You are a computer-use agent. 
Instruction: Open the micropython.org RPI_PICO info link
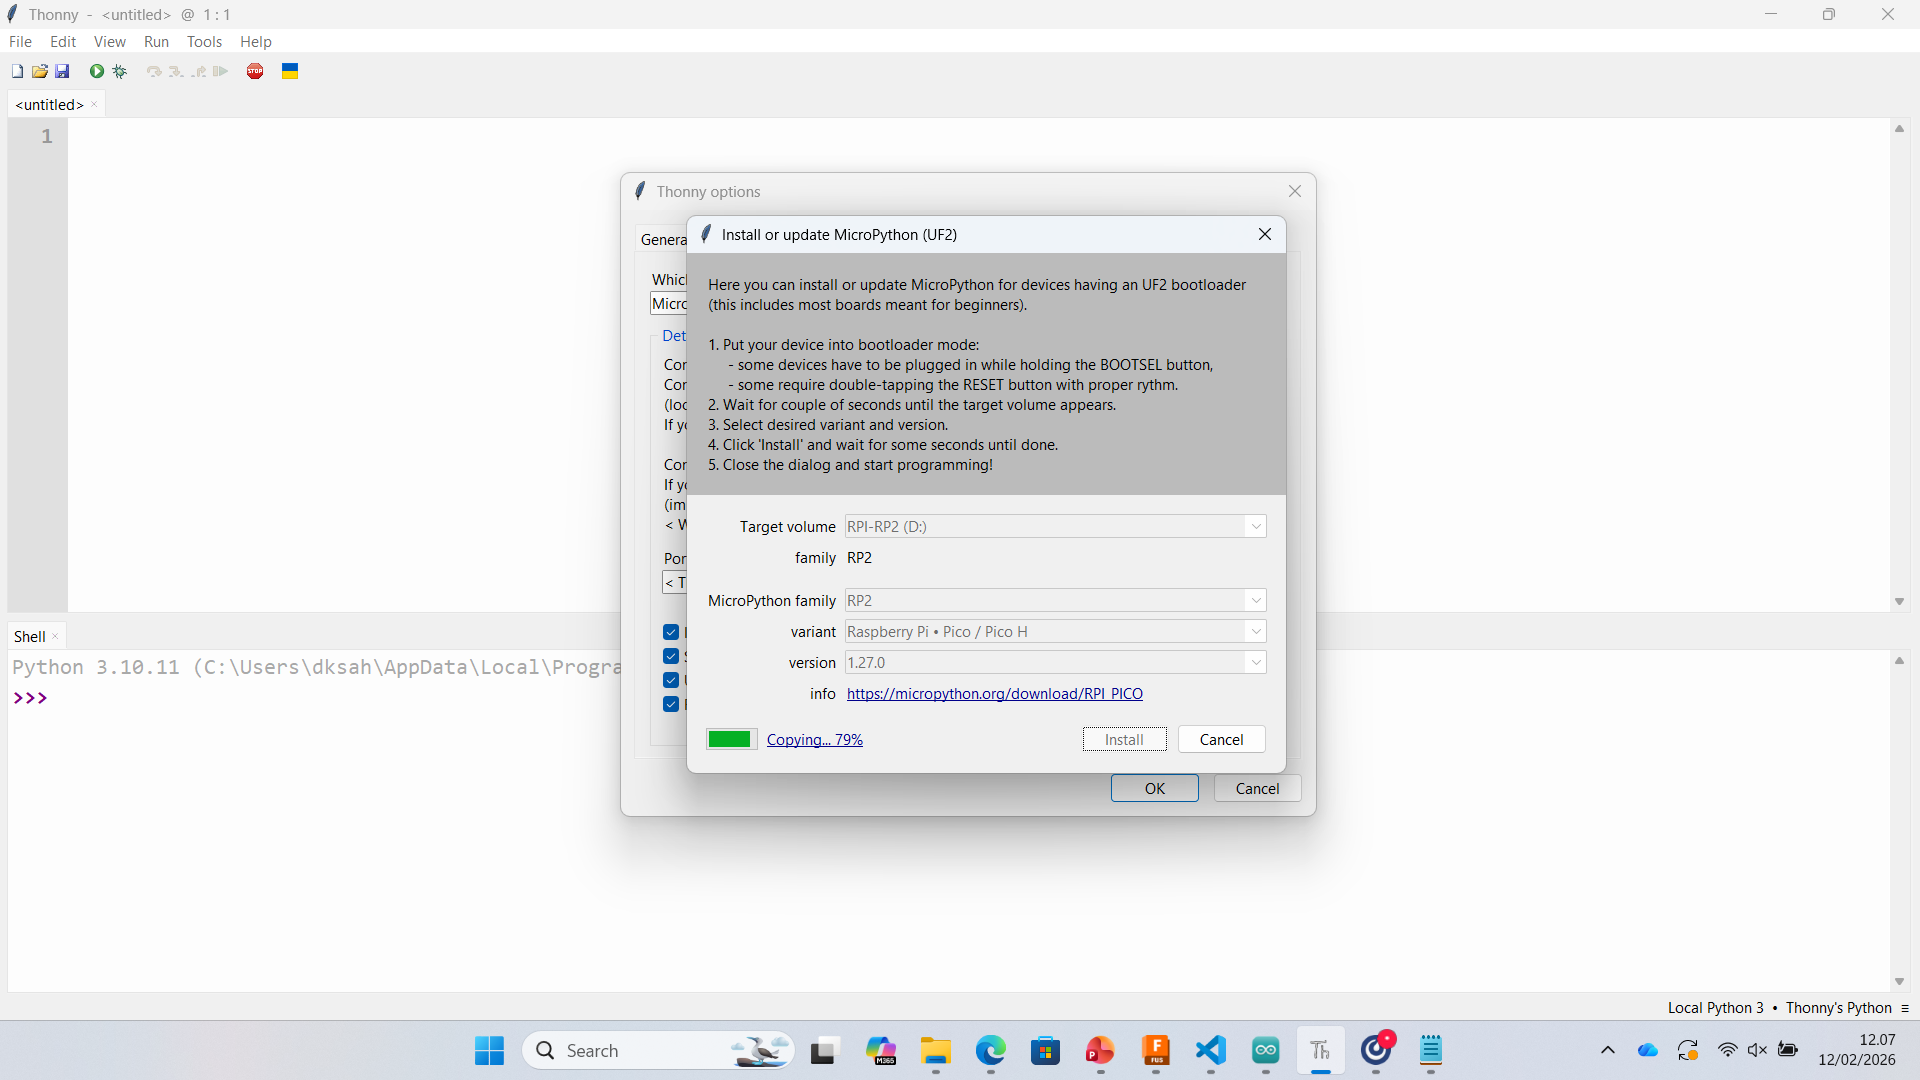[994, 694]
